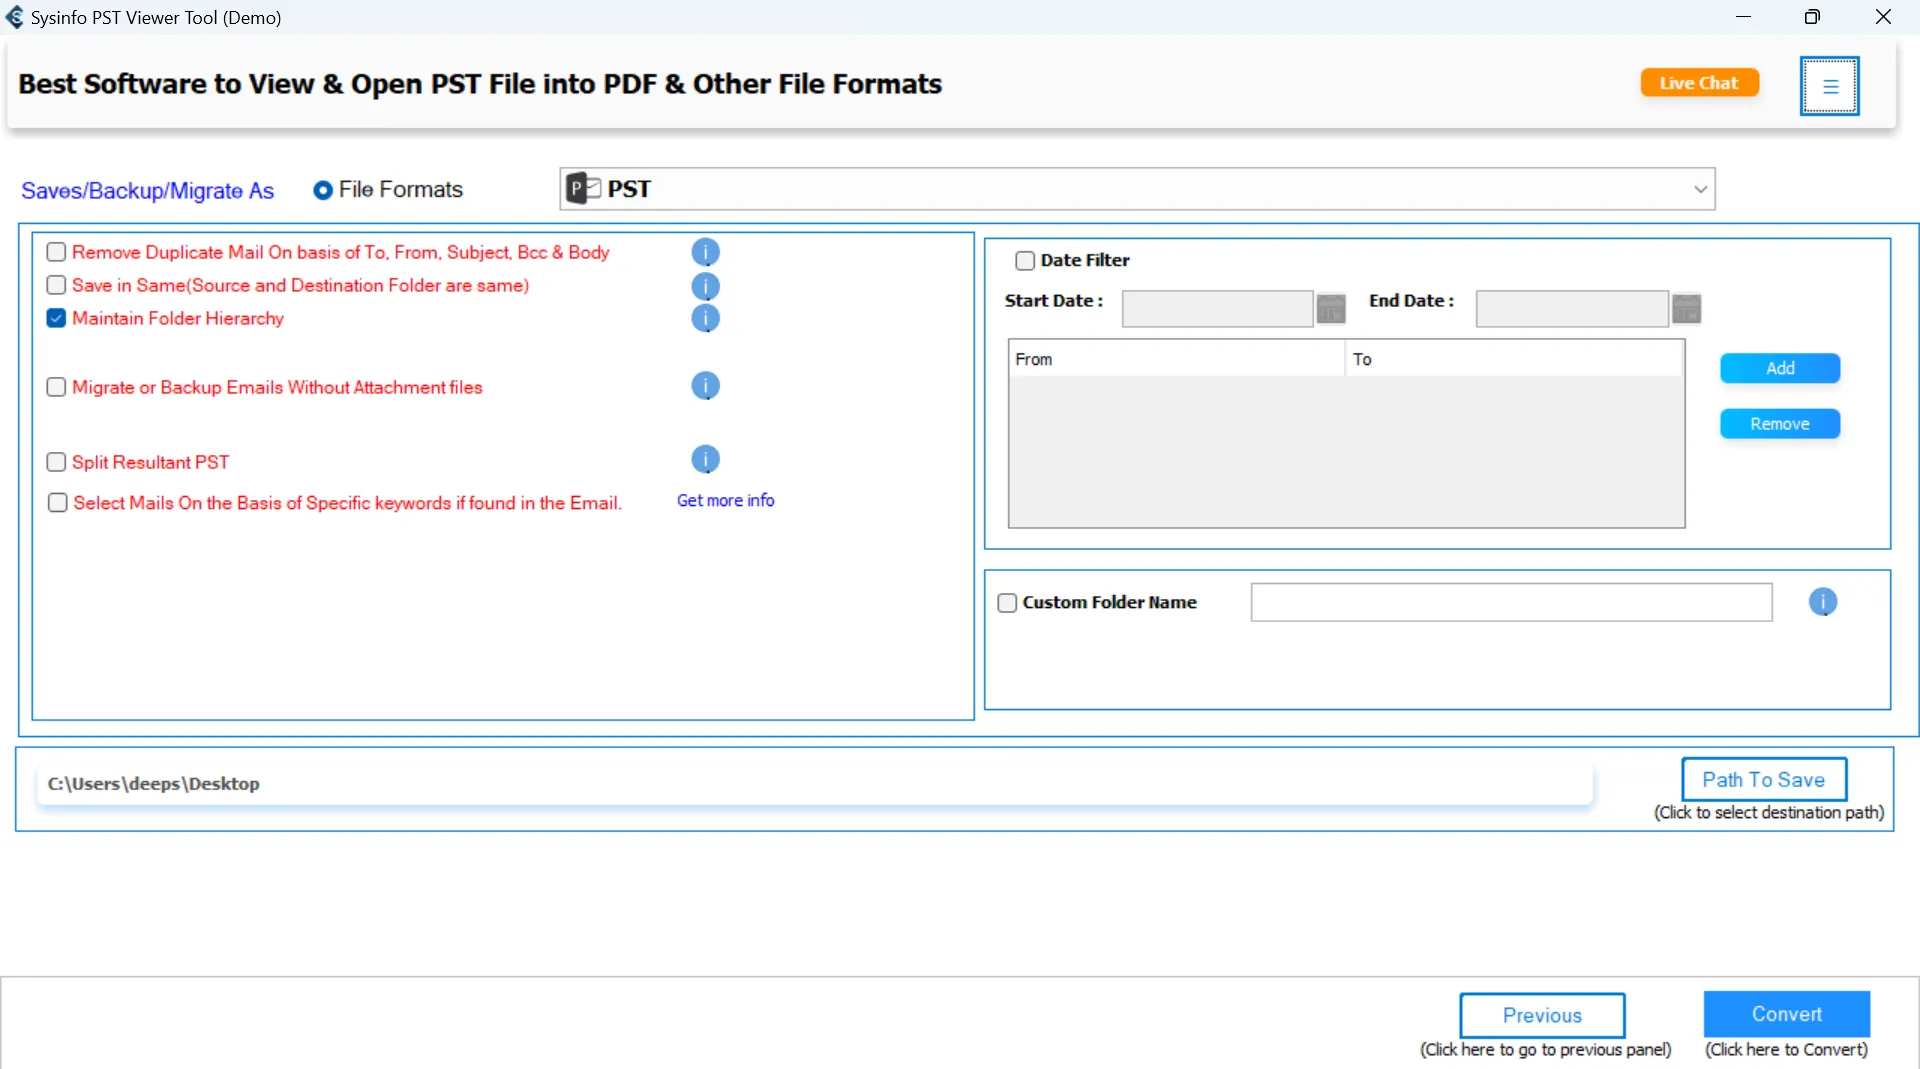
Task: Check the Split Resultant PST option
Action: pos(56,462)
